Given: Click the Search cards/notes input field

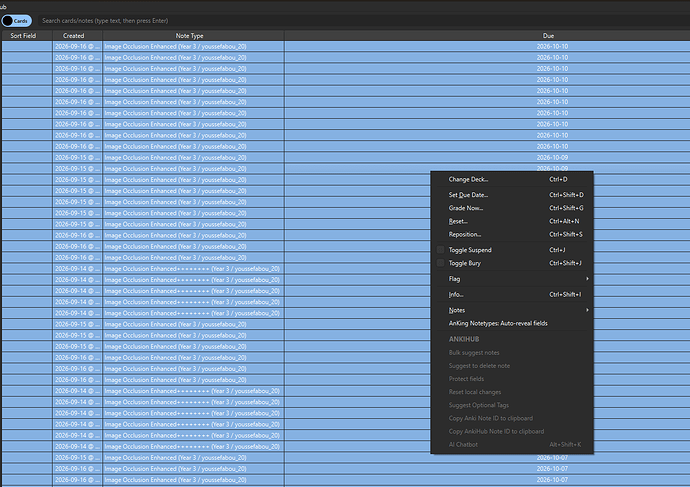Looking at the screenshot, I should click(x=363, y=21).
